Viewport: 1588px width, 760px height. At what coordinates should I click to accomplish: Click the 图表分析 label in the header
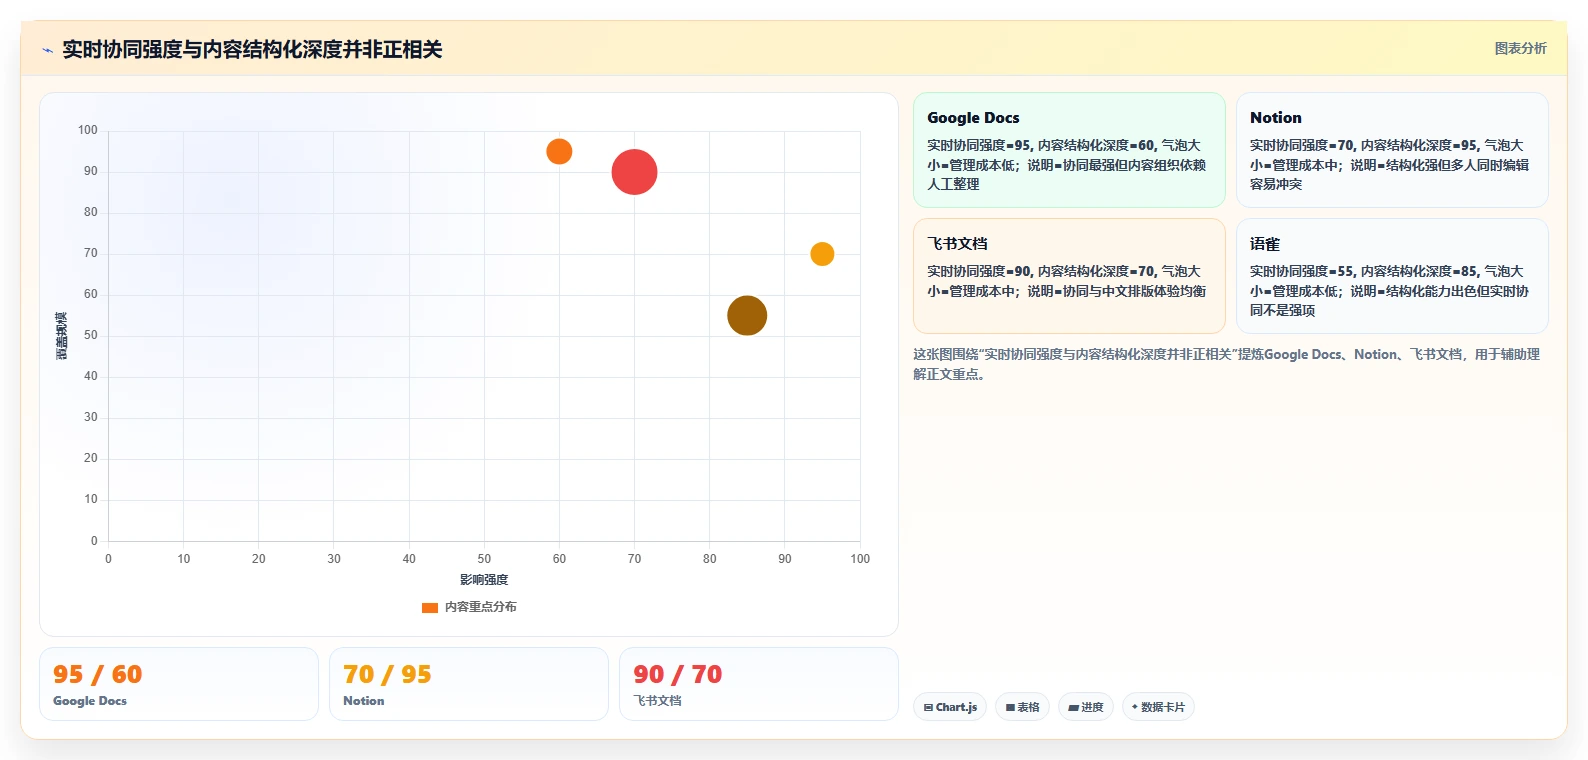click(1520, 48)
